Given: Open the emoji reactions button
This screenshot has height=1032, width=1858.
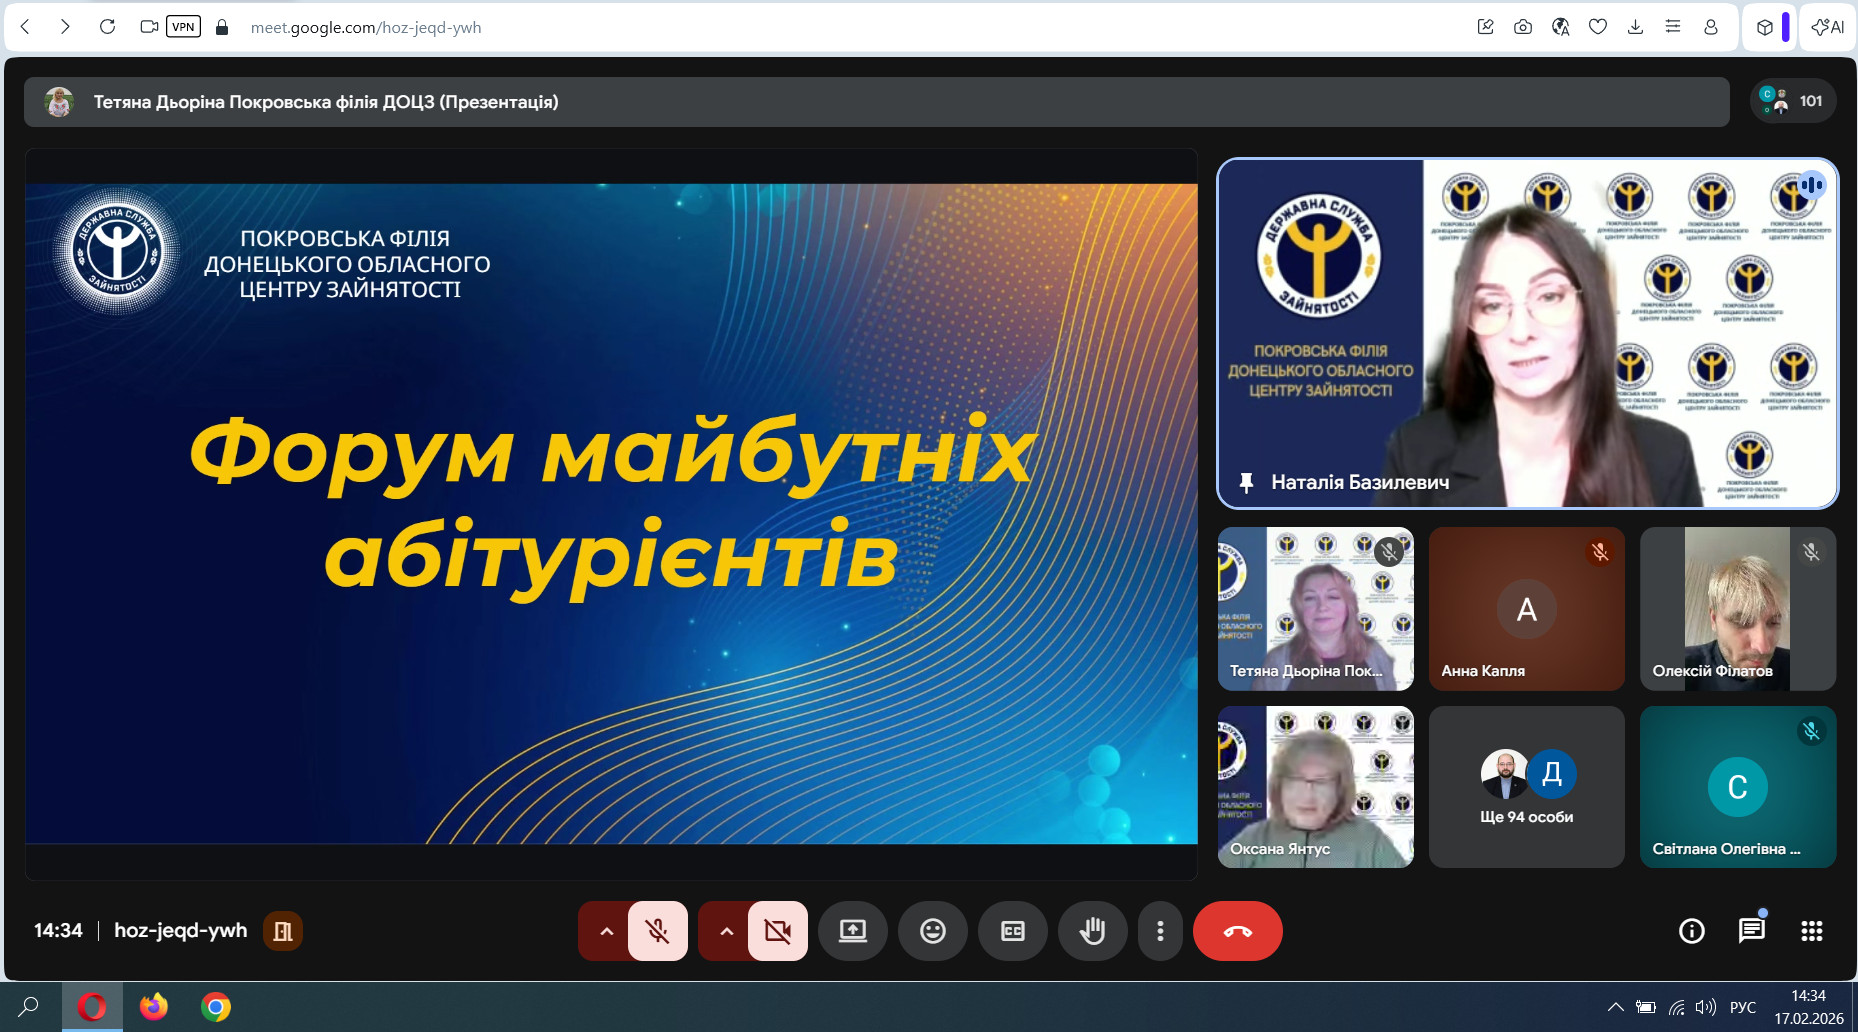Looking at the screenshot, I should click(932, 931).
